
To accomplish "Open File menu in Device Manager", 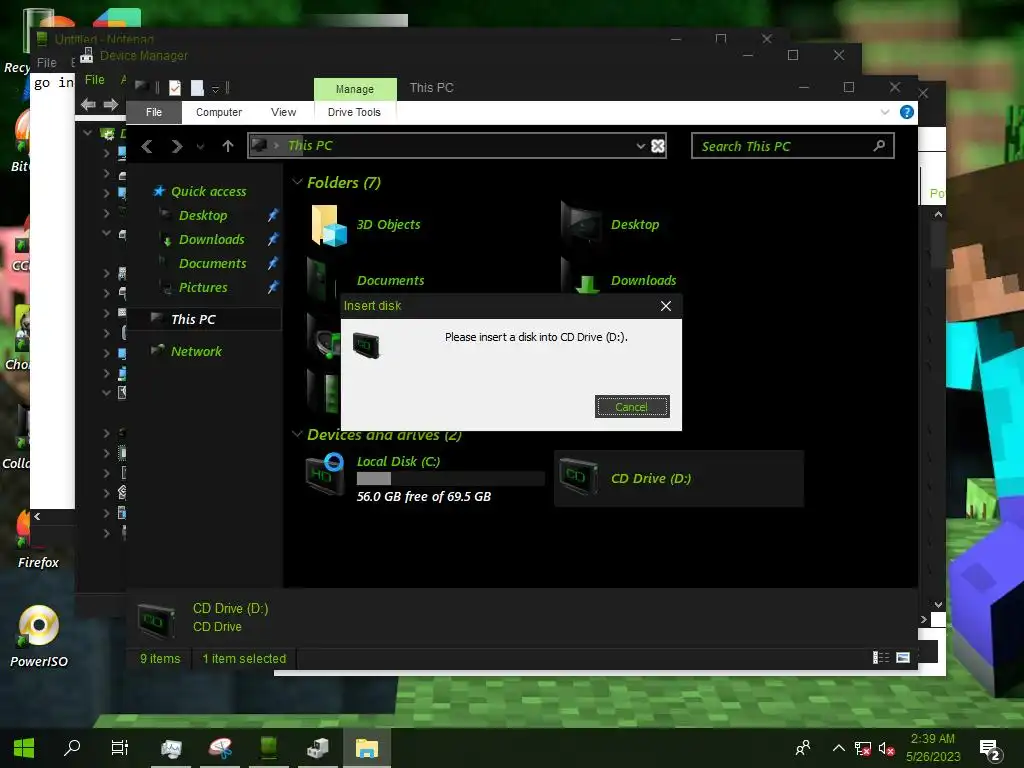I will pyautogui.click(x=95, y=80).
